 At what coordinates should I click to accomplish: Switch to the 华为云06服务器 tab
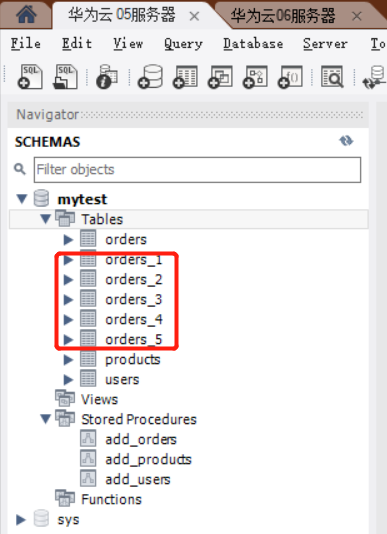[x=283, y=16]
